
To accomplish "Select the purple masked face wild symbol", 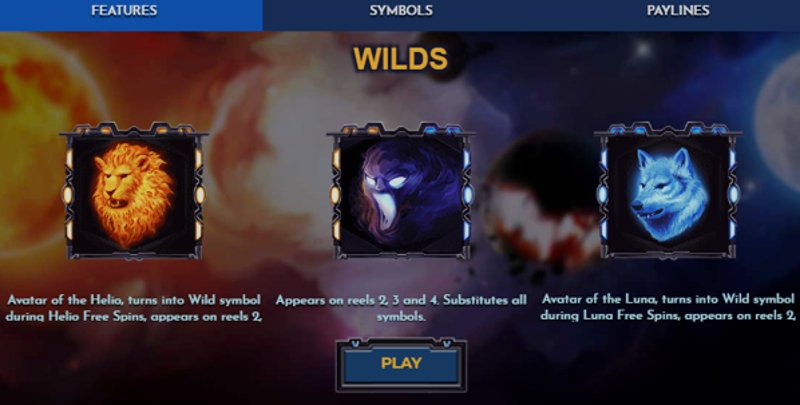I will [401, 191].
